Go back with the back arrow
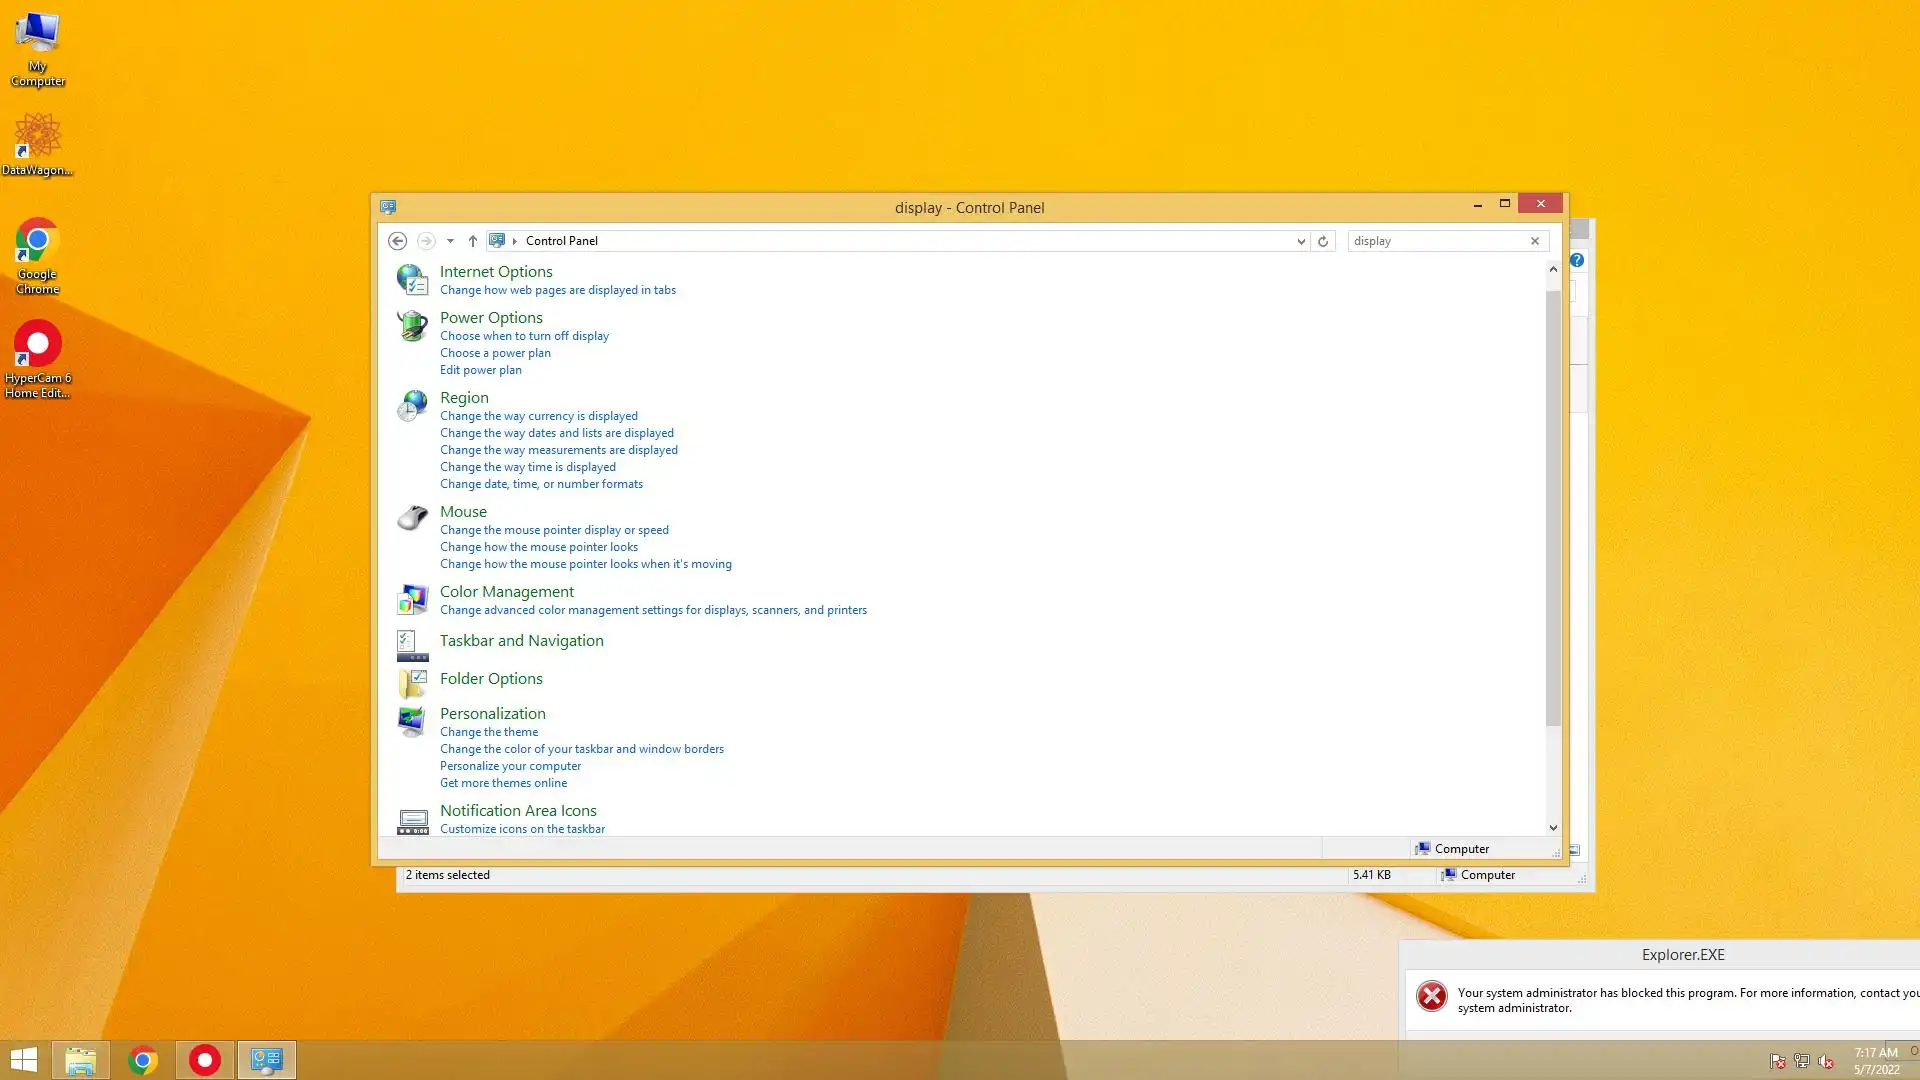Screen dimensions: 1920x1080 (x=397, y=241)
